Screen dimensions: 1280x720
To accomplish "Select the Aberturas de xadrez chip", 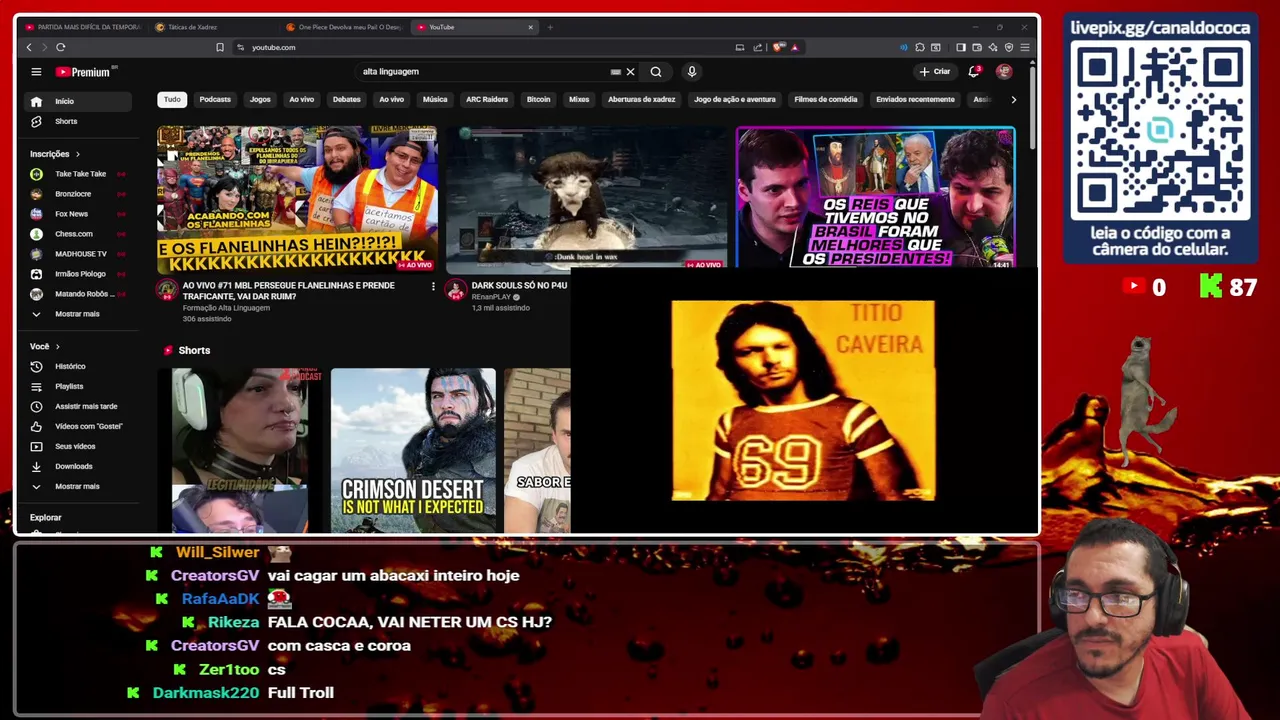I will 642,99.
